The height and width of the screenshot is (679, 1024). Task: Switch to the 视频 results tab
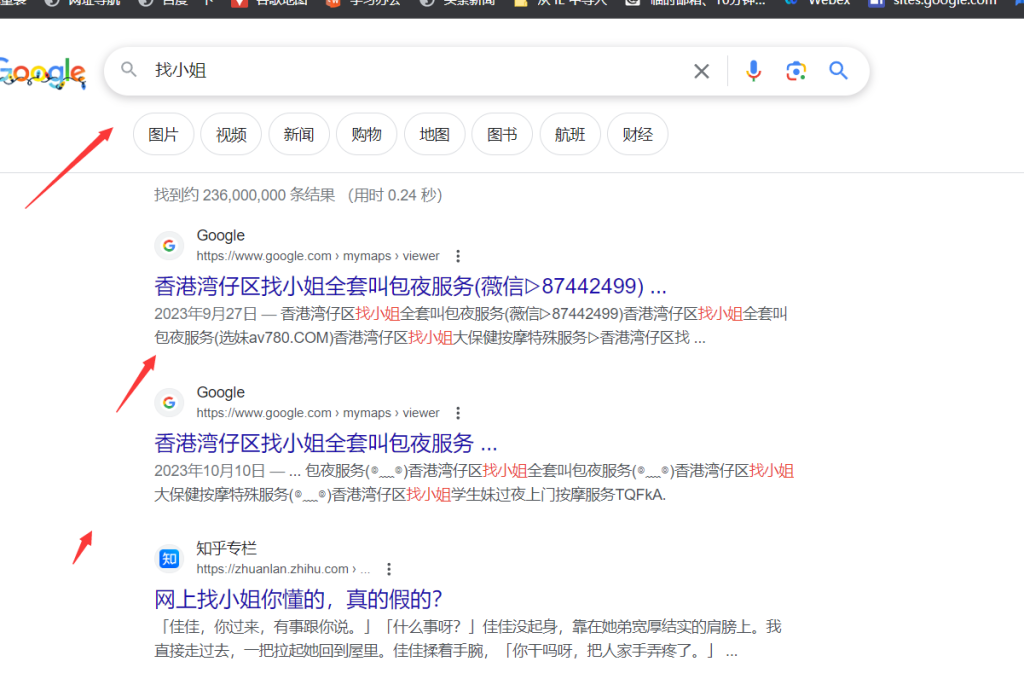click(231, 134)
